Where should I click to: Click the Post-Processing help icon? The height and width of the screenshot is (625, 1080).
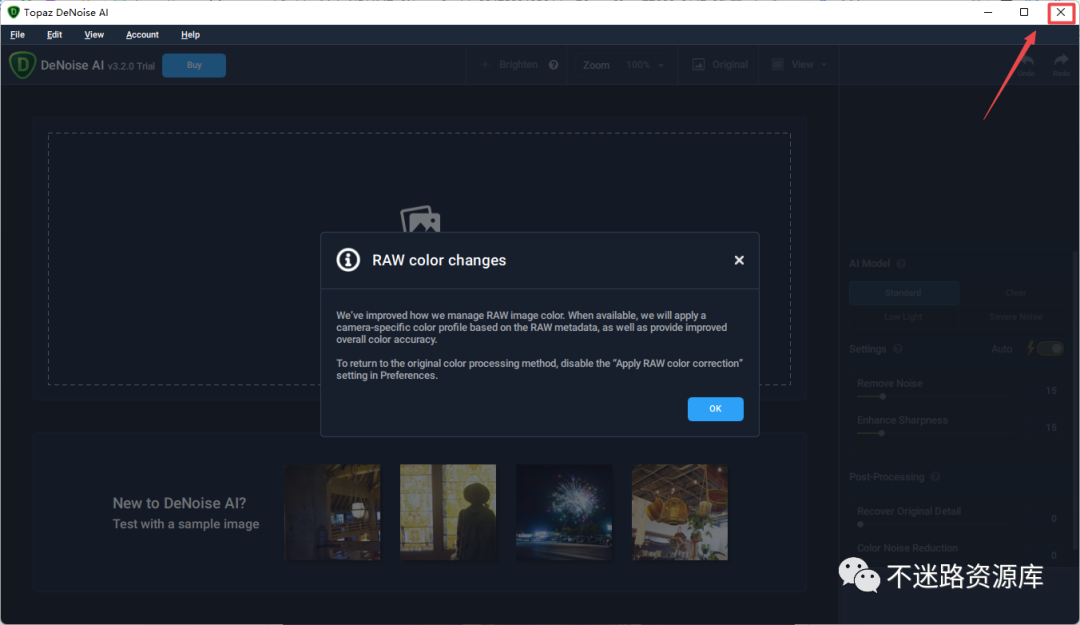[x=935, y=477]
